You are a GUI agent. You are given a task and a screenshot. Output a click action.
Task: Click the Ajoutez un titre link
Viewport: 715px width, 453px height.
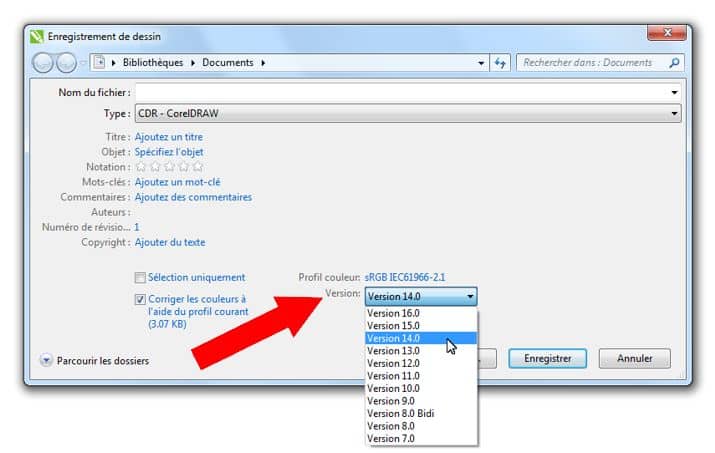click(x=168, y=137)
